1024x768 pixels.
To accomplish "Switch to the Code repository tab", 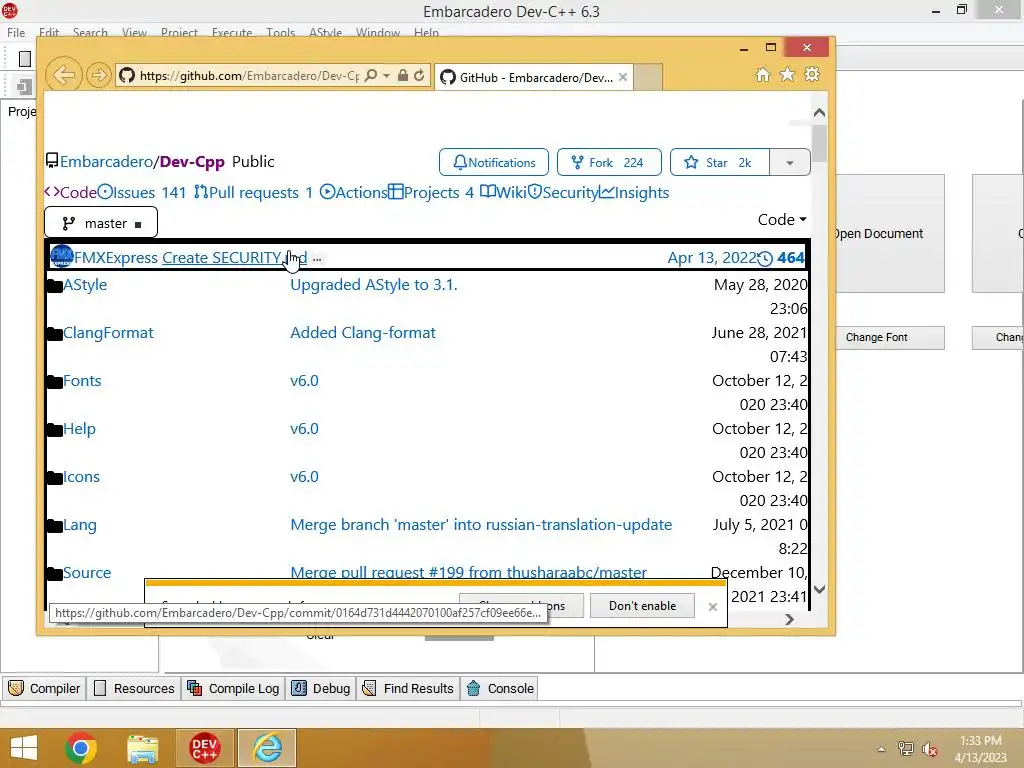I will coord(71,193).
